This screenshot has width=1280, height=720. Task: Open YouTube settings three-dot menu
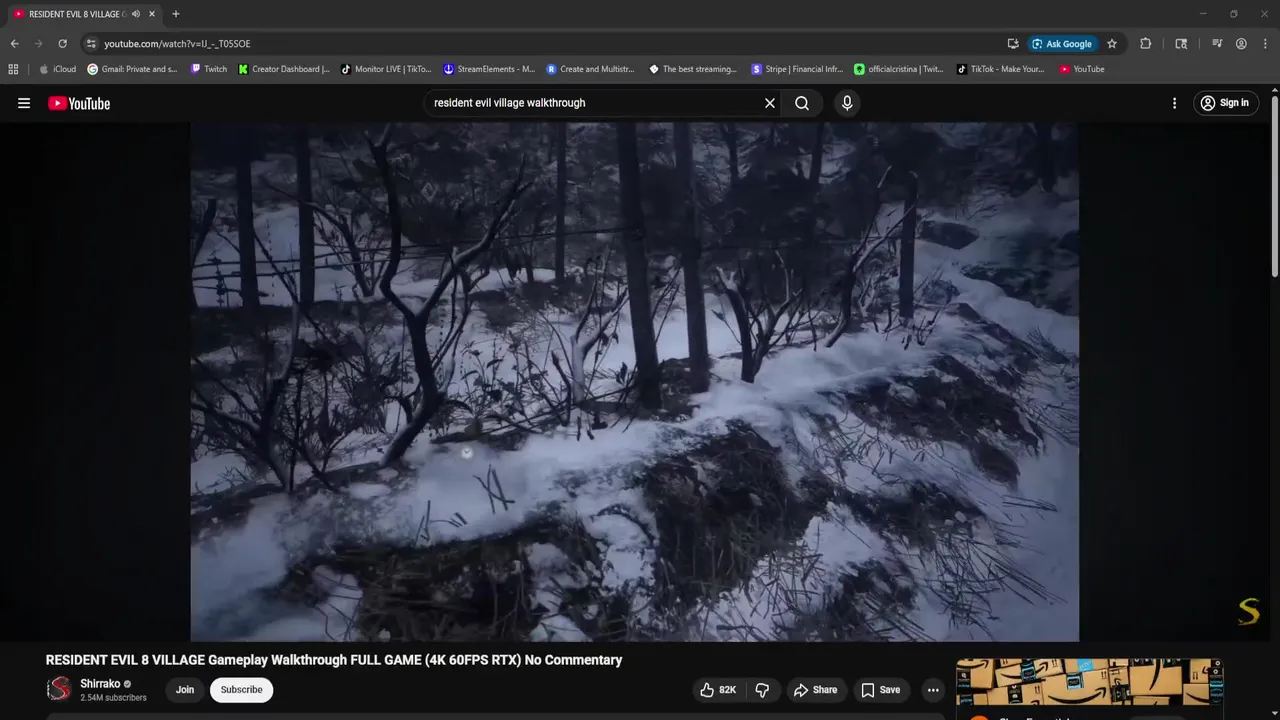coord(1174,103)
